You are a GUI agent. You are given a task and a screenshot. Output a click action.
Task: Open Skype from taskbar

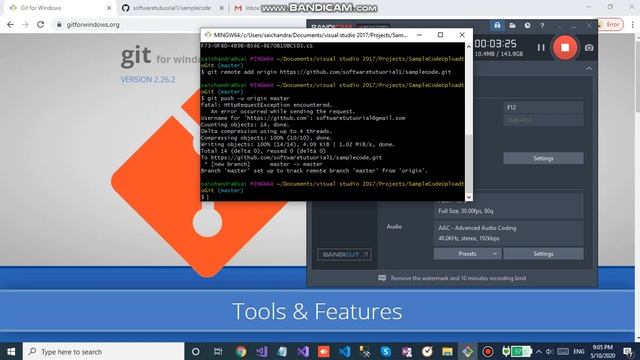point(386,351)
